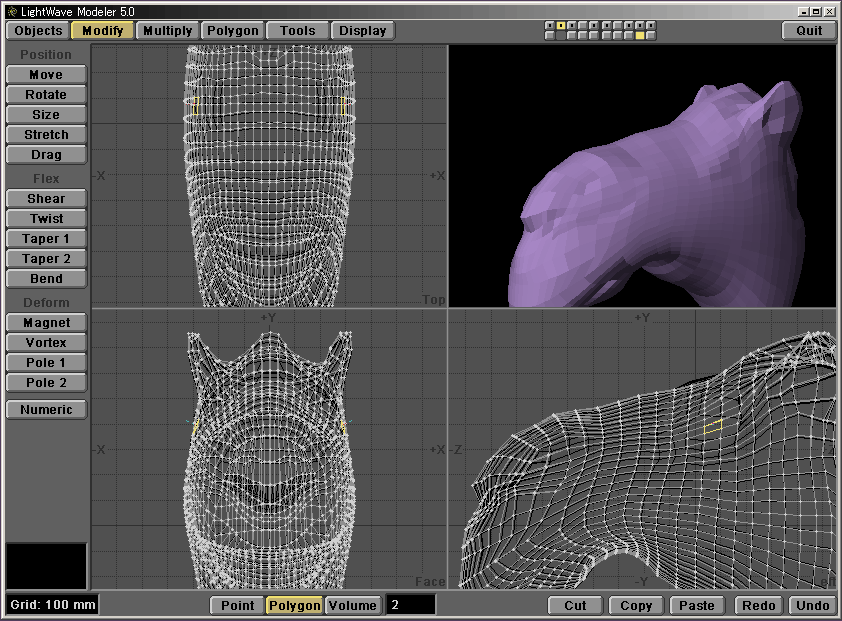Open the Objects menu tab
The image size is (842, 621).
tap(39, 30)
